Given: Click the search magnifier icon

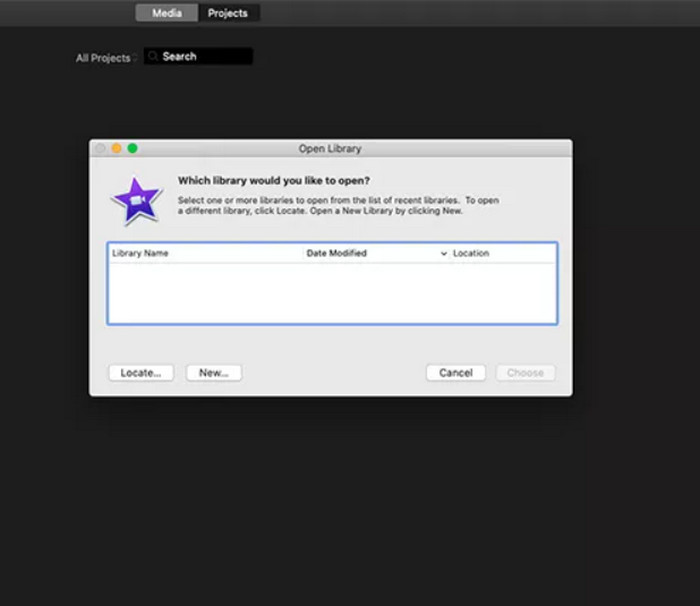Looking at the screenshot, I should (153, 56).
